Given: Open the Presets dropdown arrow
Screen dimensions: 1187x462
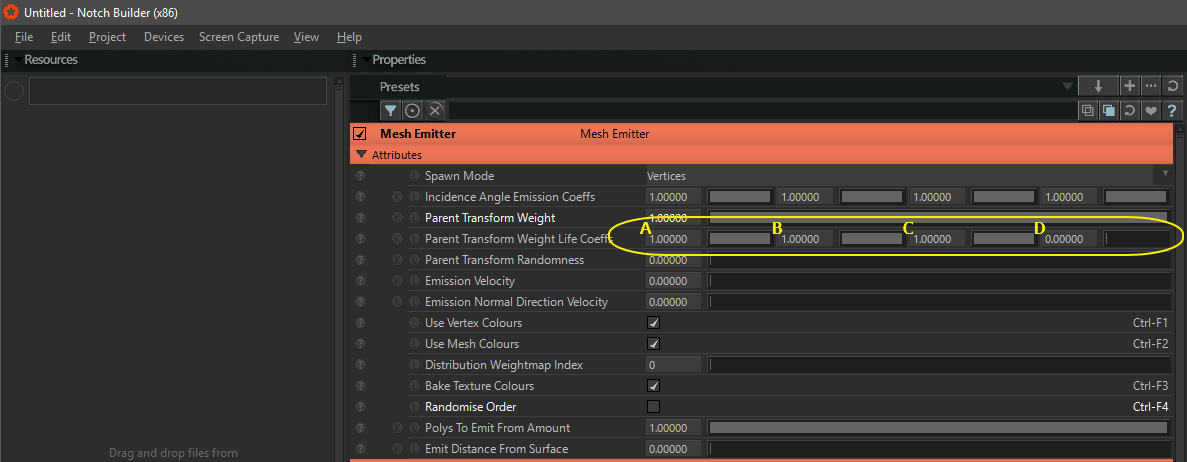Looking at the screenshot, I should coord(1067,86).
